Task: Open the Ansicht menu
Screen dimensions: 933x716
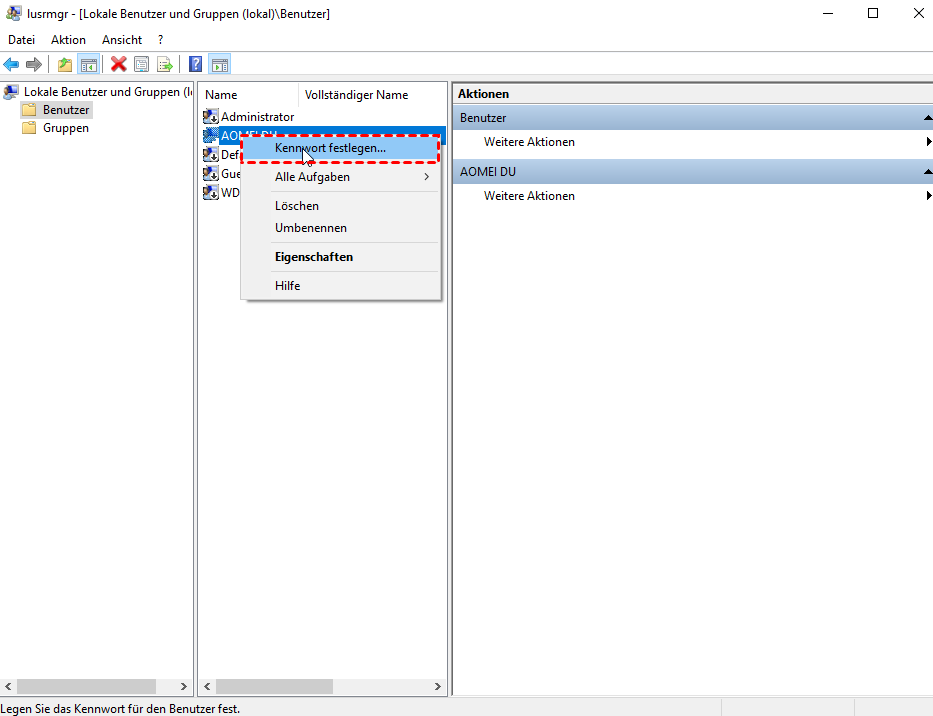Action: click(x=122, y=40)
